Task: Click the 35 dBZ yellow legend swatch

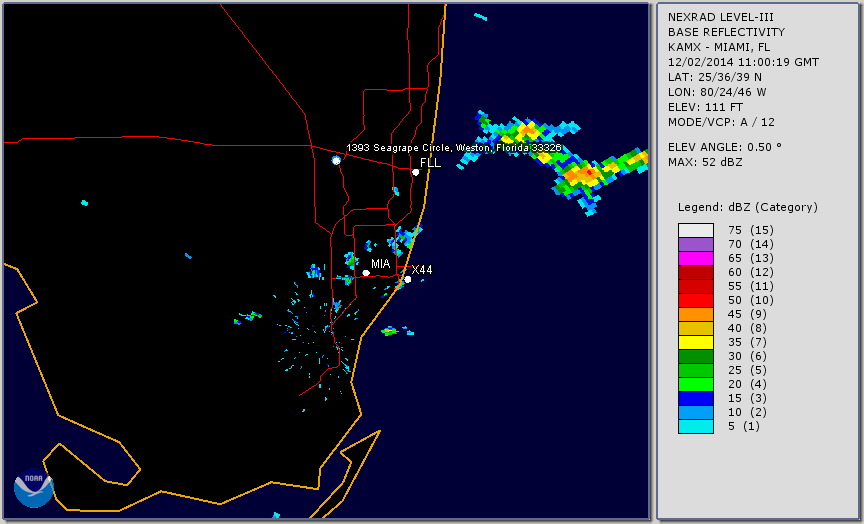Action: coord(696,342)
